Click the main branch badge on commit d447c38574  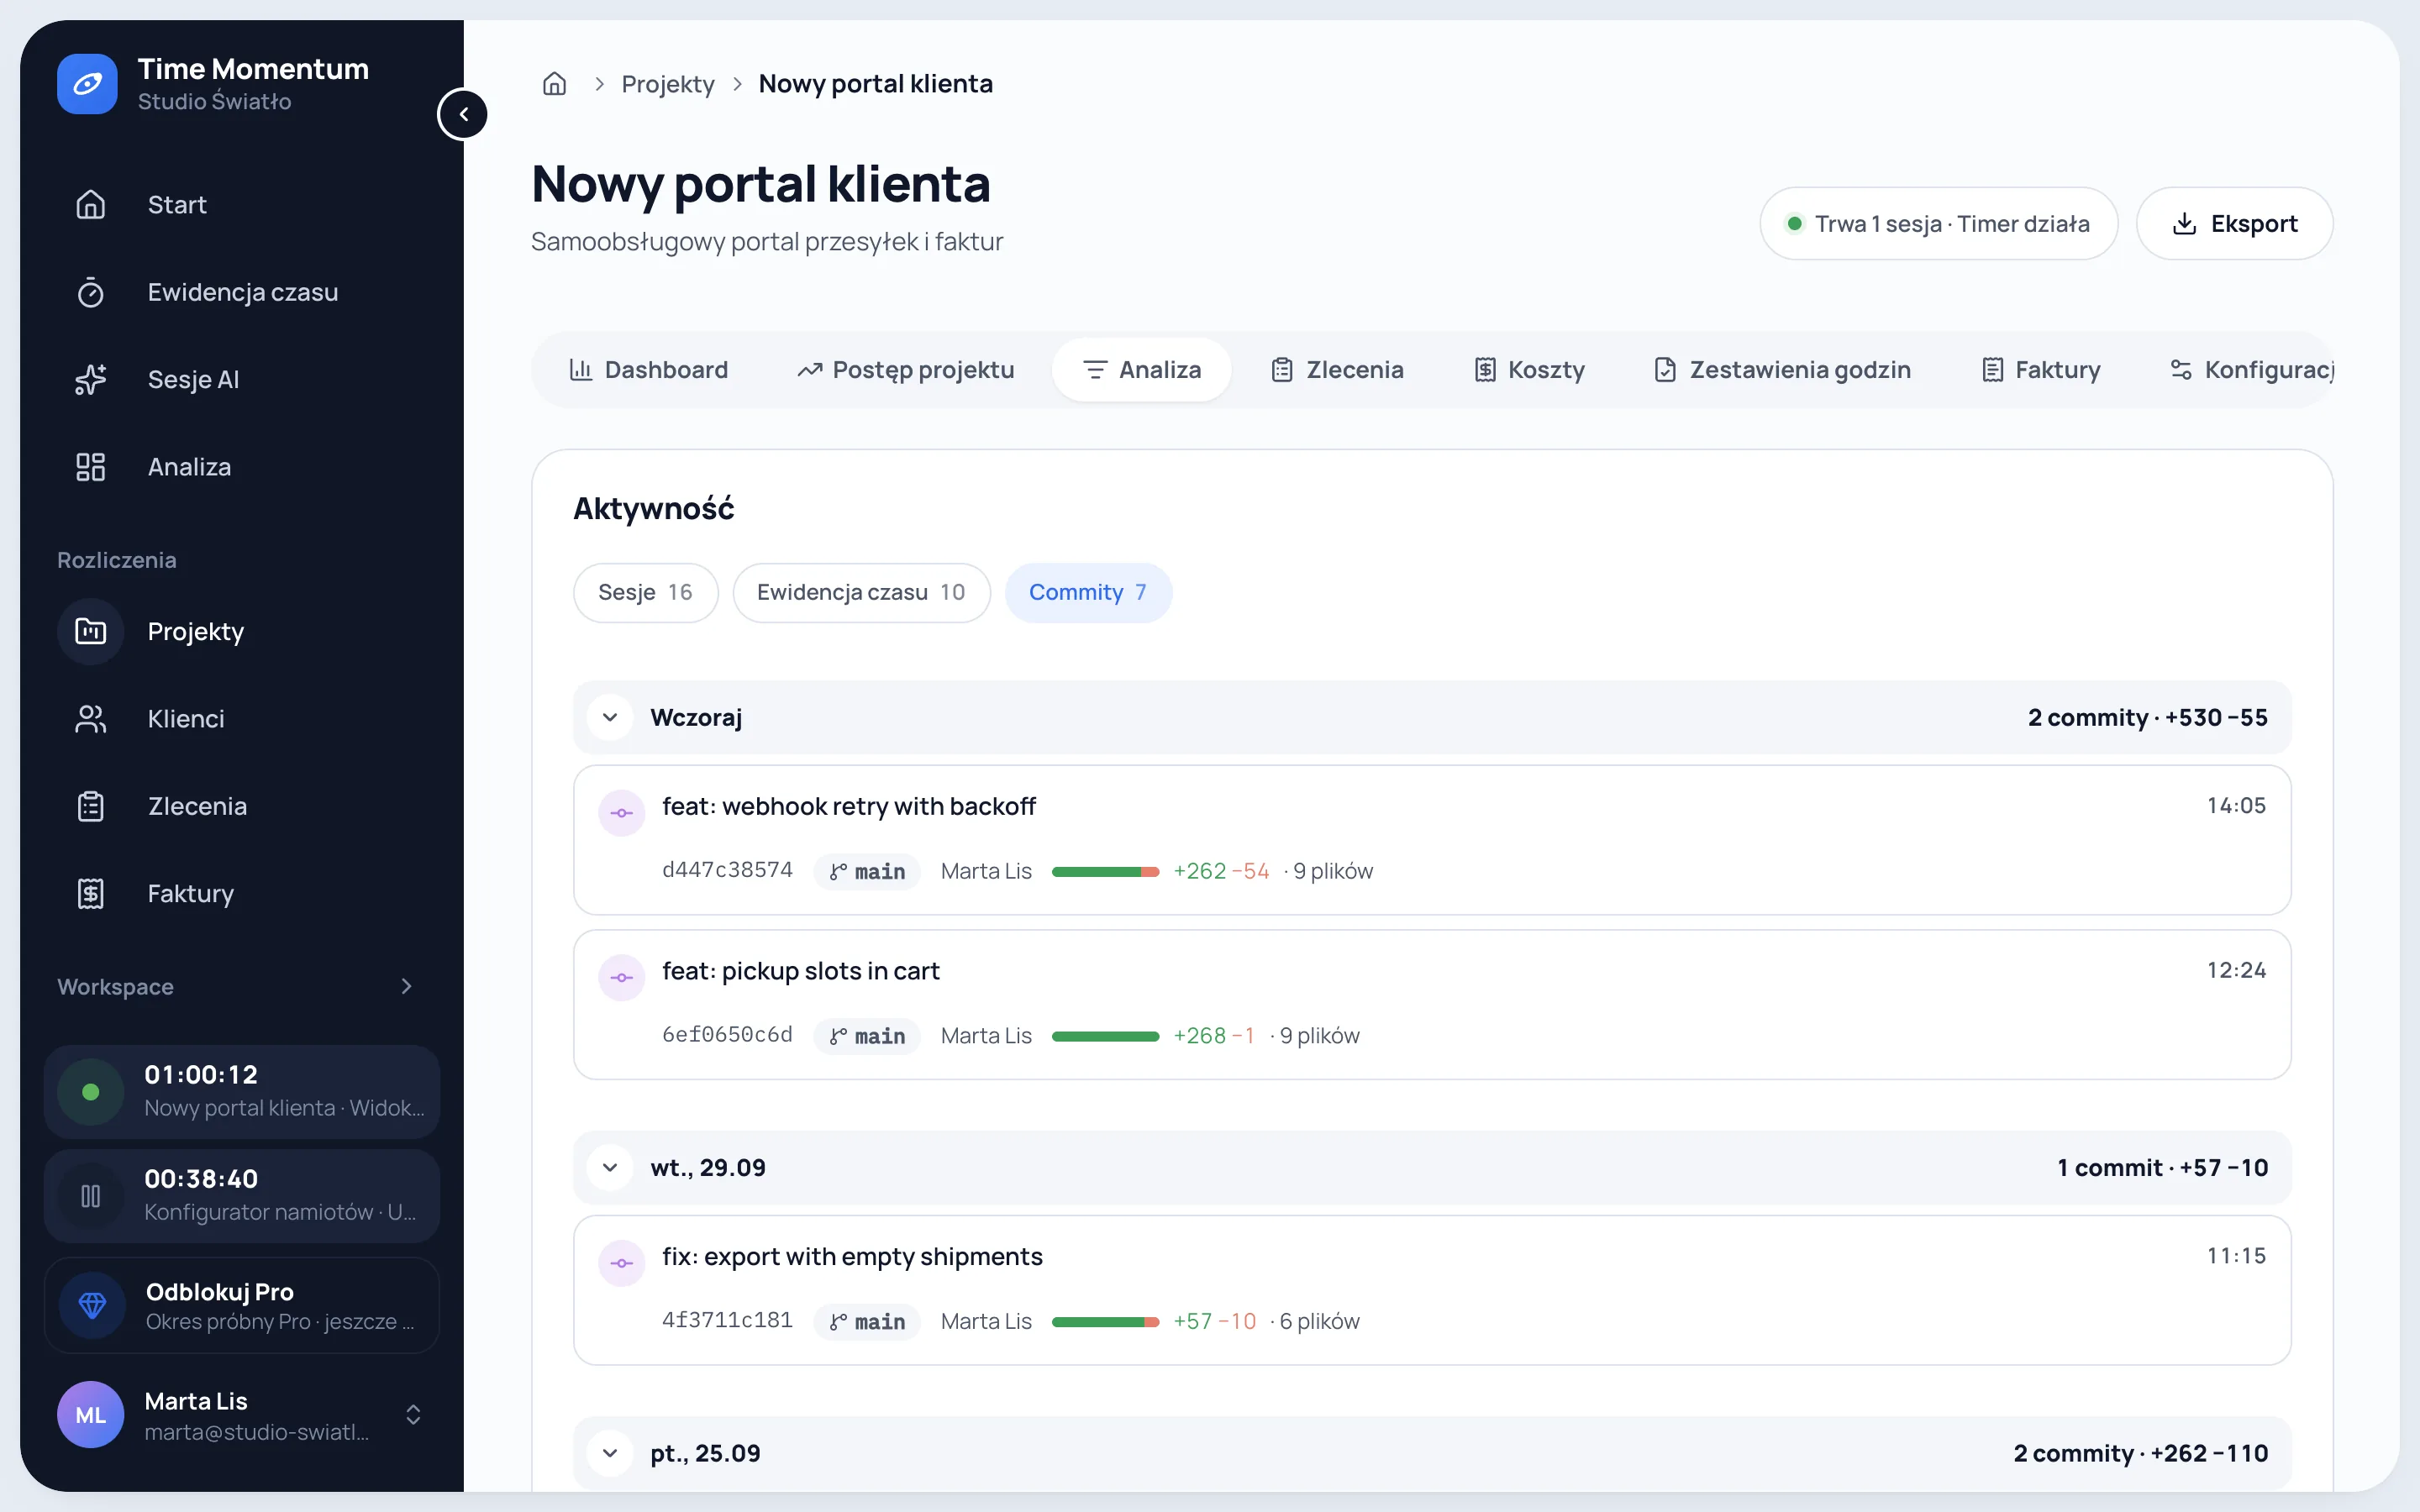(x=867, y=872)
